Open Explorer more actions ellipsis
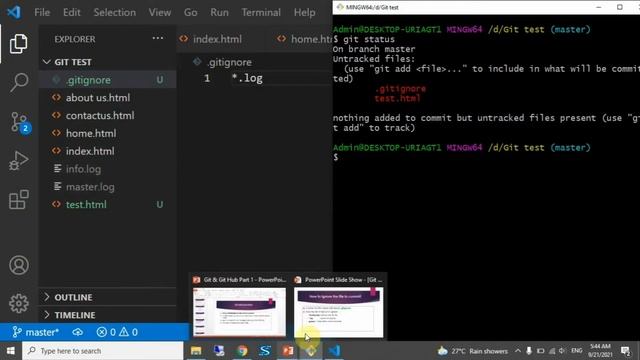 (x=158, y=38)
